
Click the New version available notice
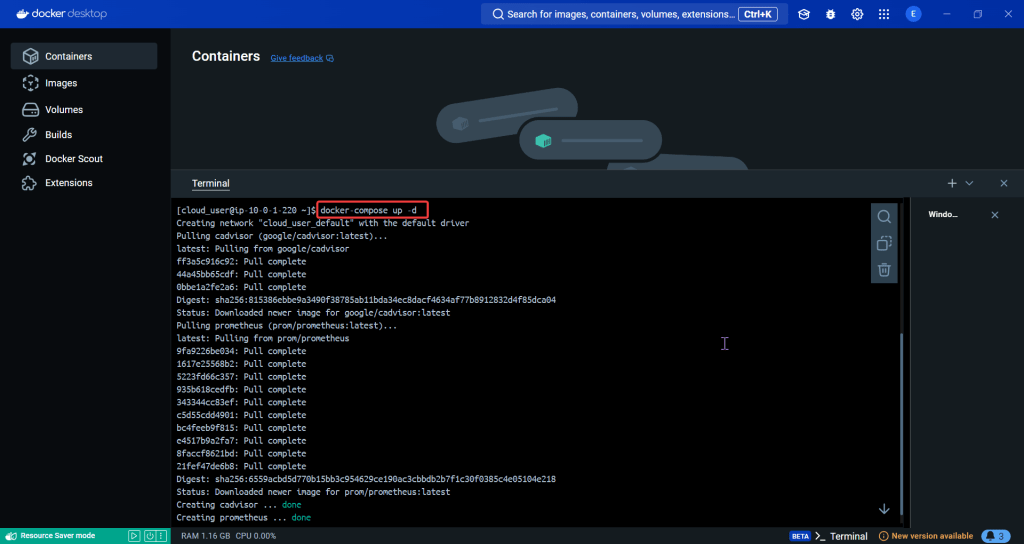click(925, 536)
